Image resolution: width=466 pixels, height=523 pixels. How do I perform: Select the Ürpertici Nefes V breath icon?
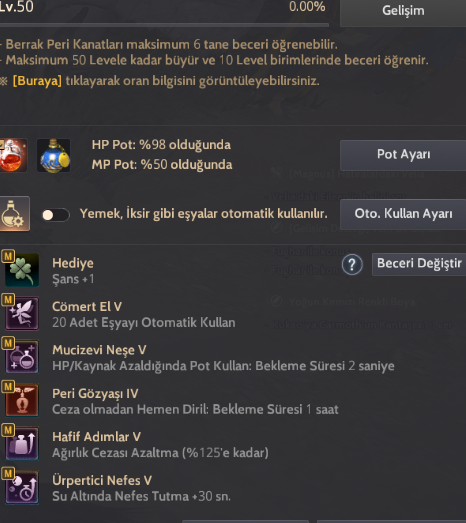click(x=22, y=487)
